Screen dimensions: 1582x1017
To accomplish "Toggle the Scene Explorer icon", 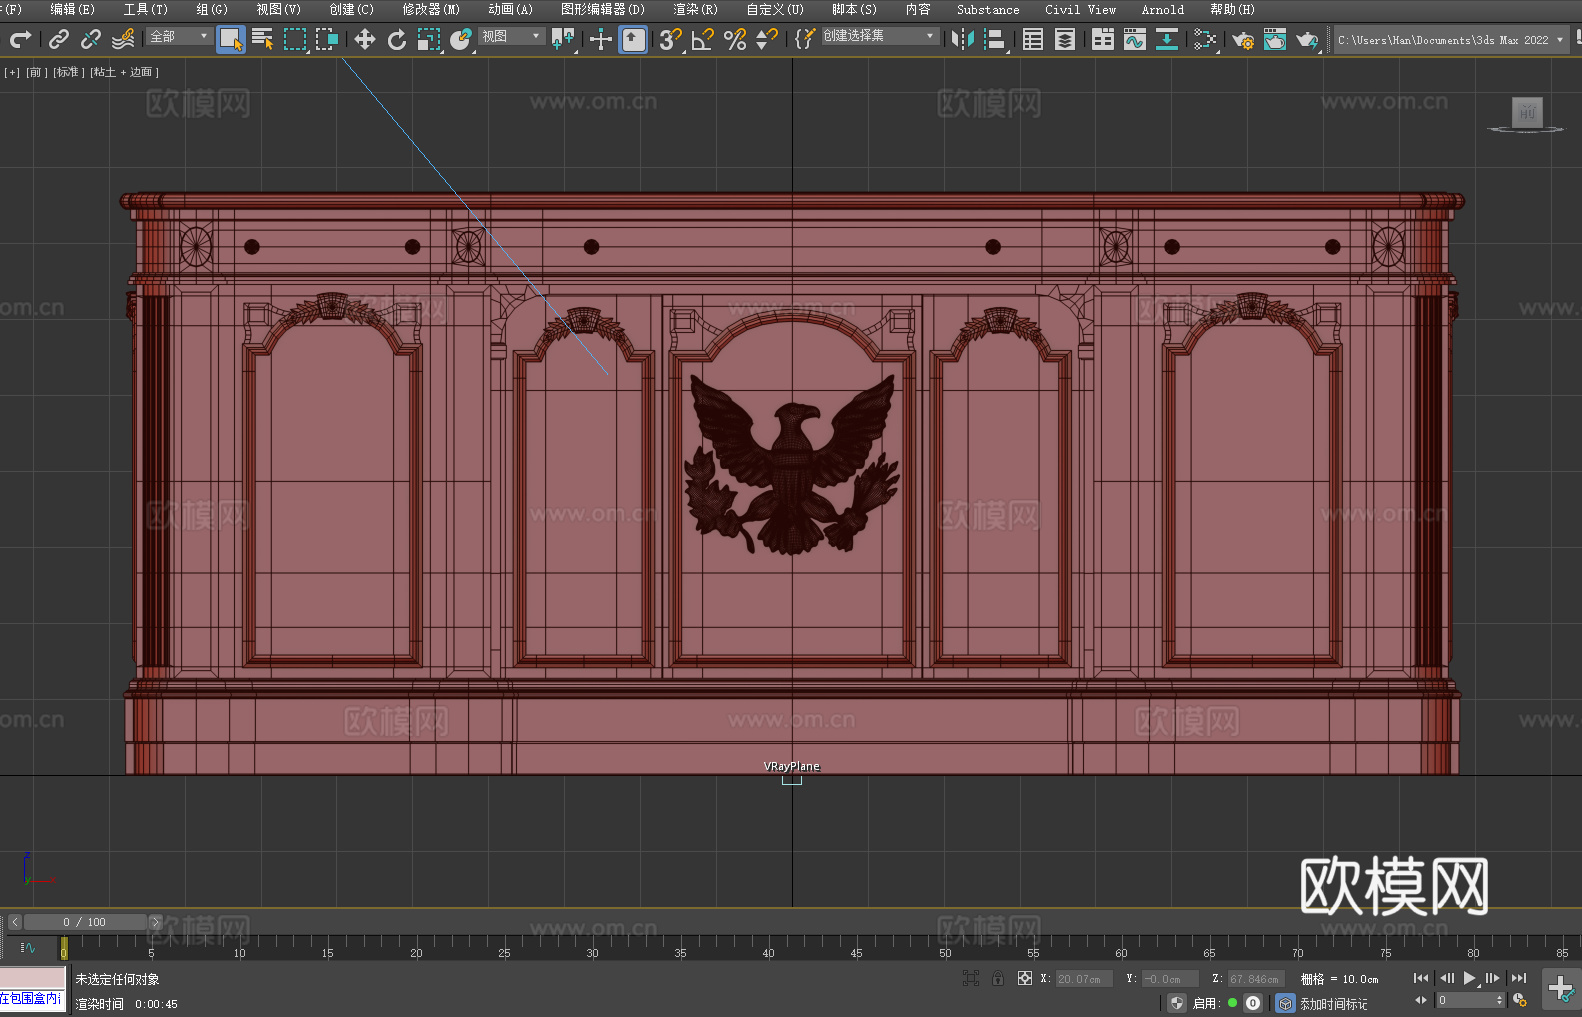I will (1033, 39).
